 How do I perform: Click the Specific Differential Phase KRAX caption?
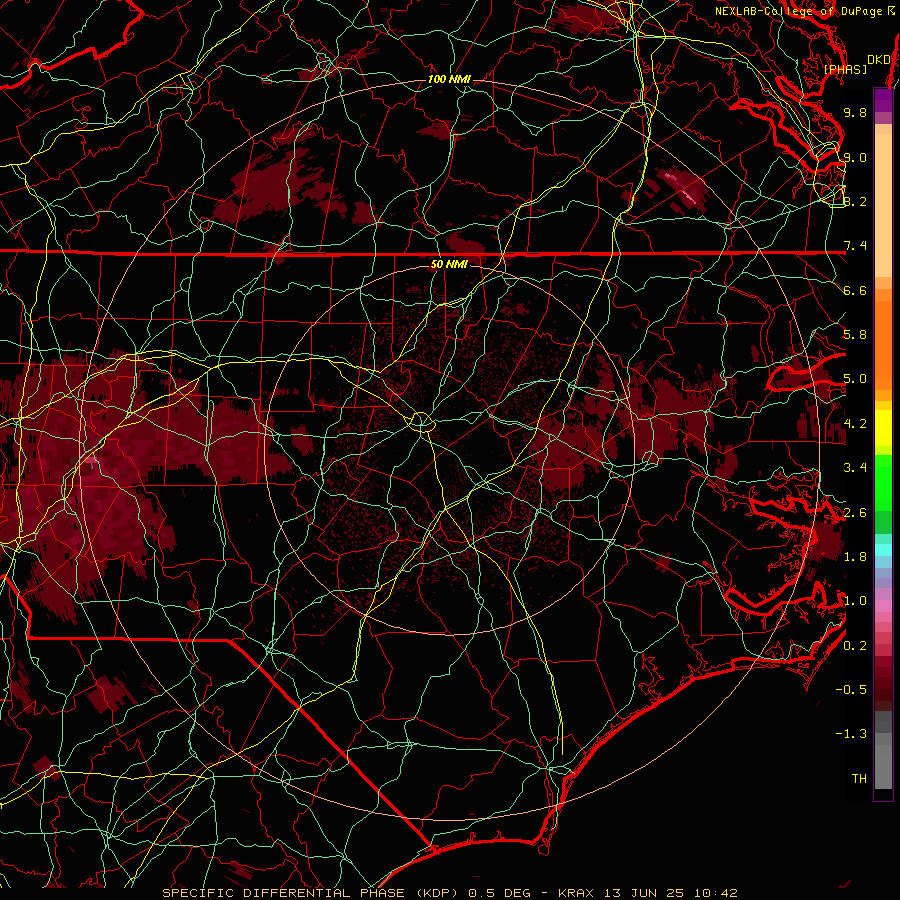450,893
